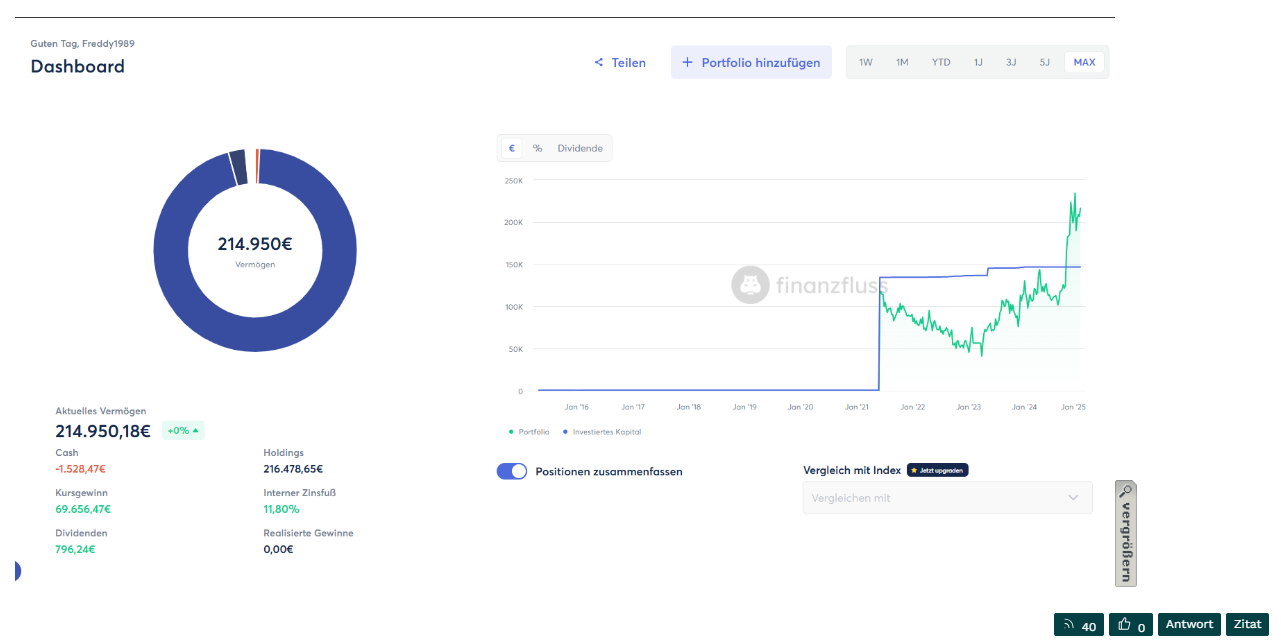
Task: Click the magnifier icon on vergrößern tab
Action: click(1125, 492)
